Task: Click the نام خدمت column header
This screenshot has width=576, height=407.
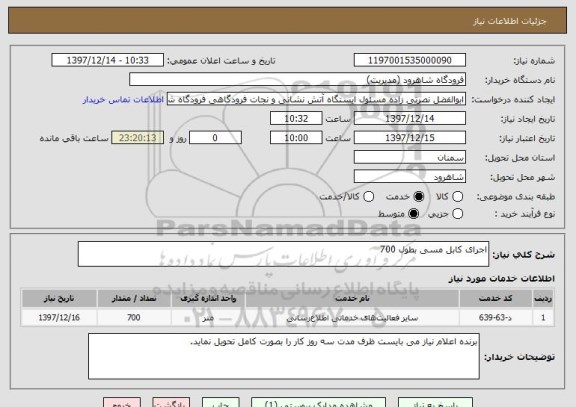Action: [x=352, y=299]
